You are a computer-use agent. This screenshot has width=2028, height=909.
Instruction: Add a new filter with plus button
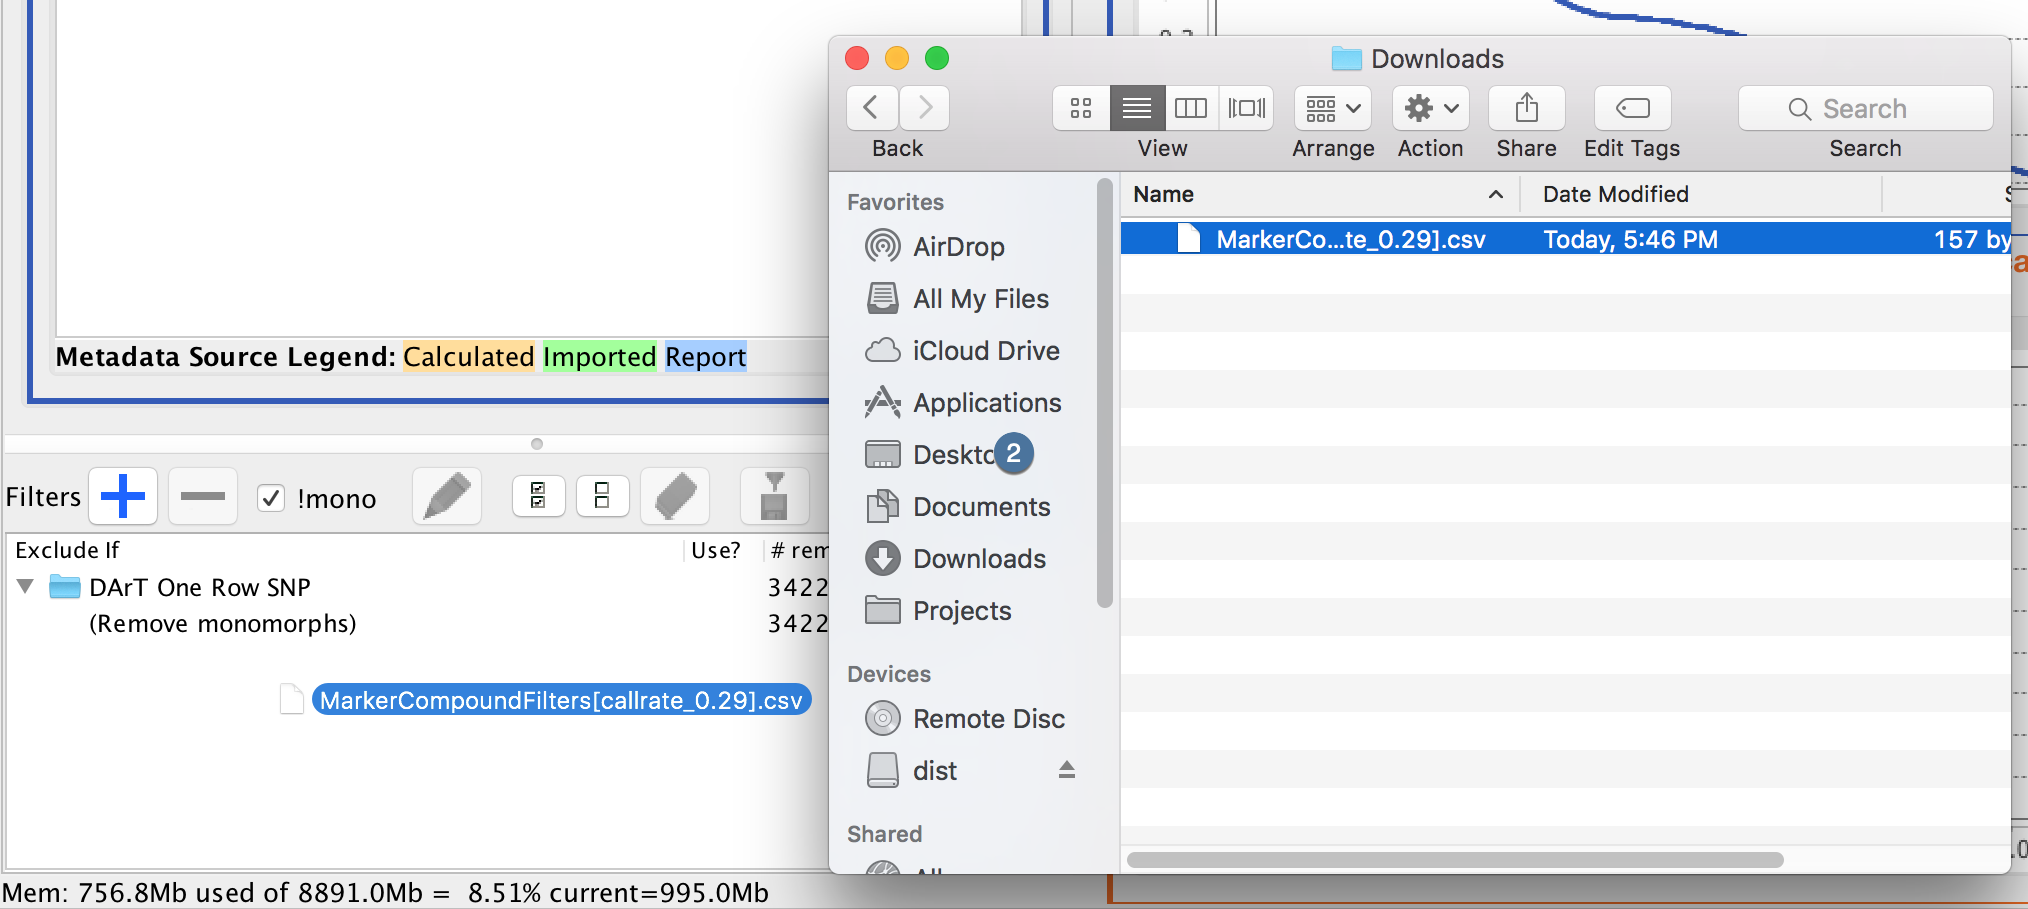[x=123, y=496]
